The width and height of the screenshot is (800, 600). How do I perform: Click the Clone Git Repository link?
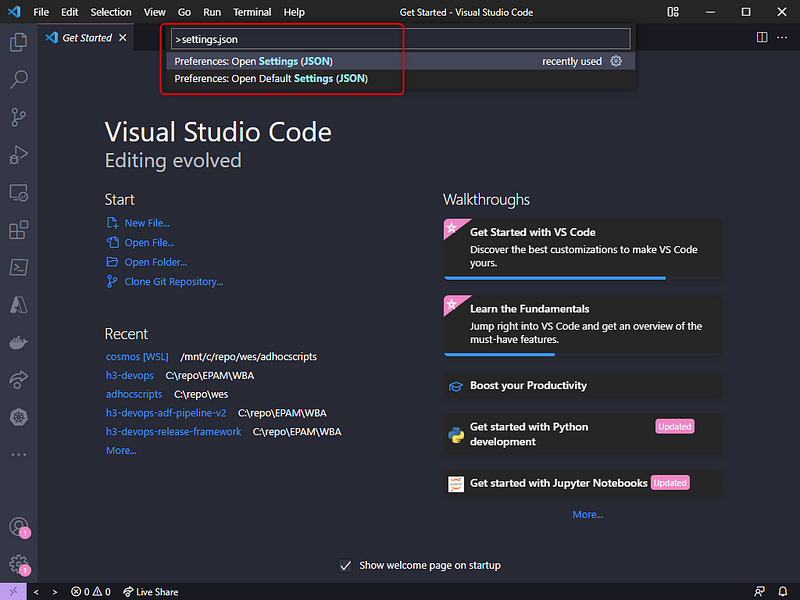(x=173, y=282)
